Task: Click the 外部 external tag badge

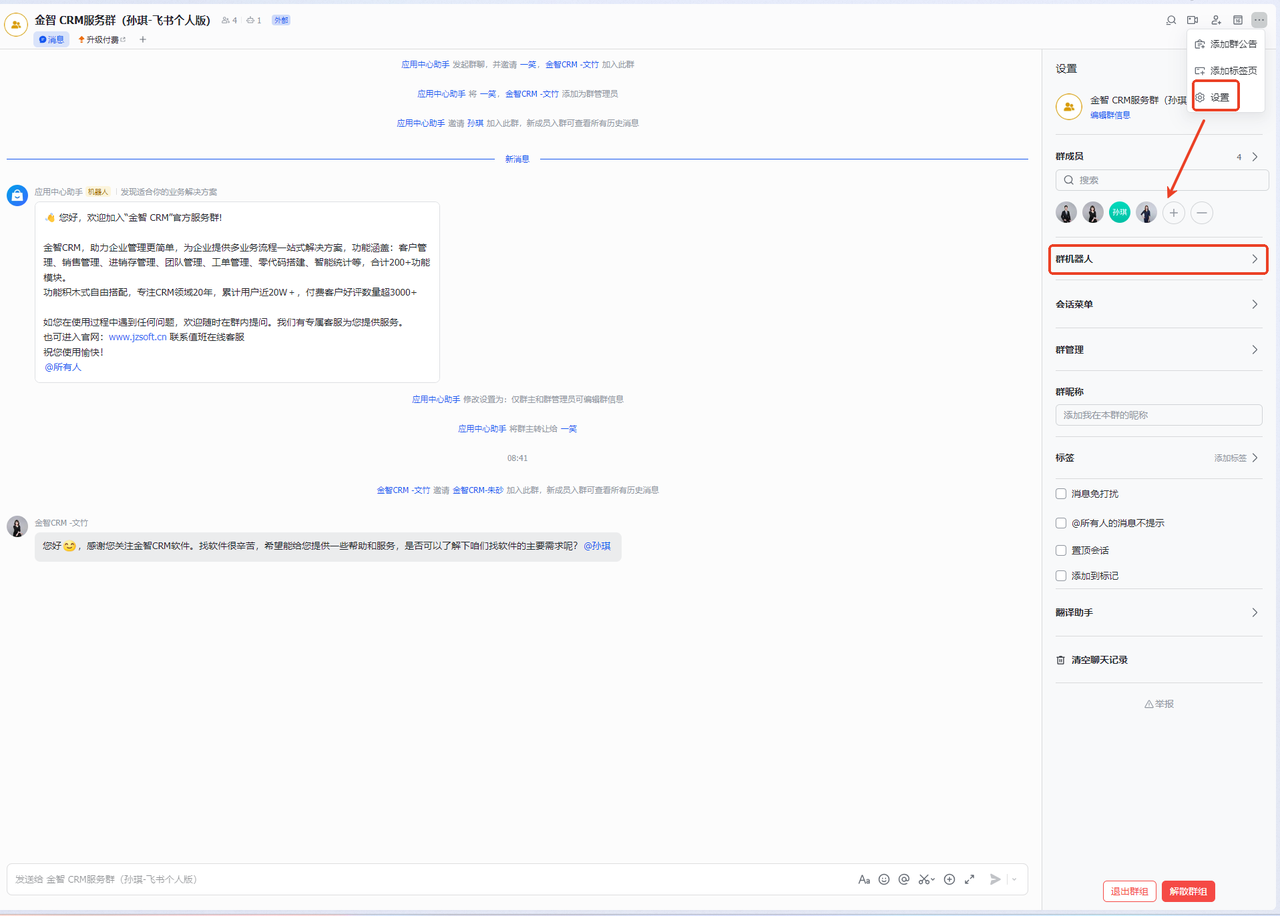Action: coord(281,20)
